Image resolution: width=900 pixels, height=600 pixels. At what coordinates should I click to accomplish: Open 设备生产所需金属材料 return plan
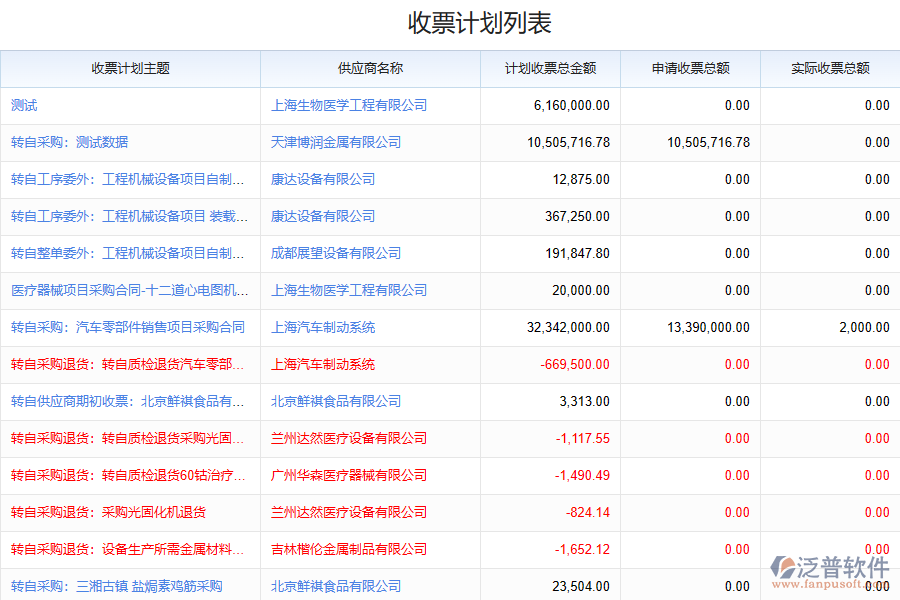pos(128,549)
